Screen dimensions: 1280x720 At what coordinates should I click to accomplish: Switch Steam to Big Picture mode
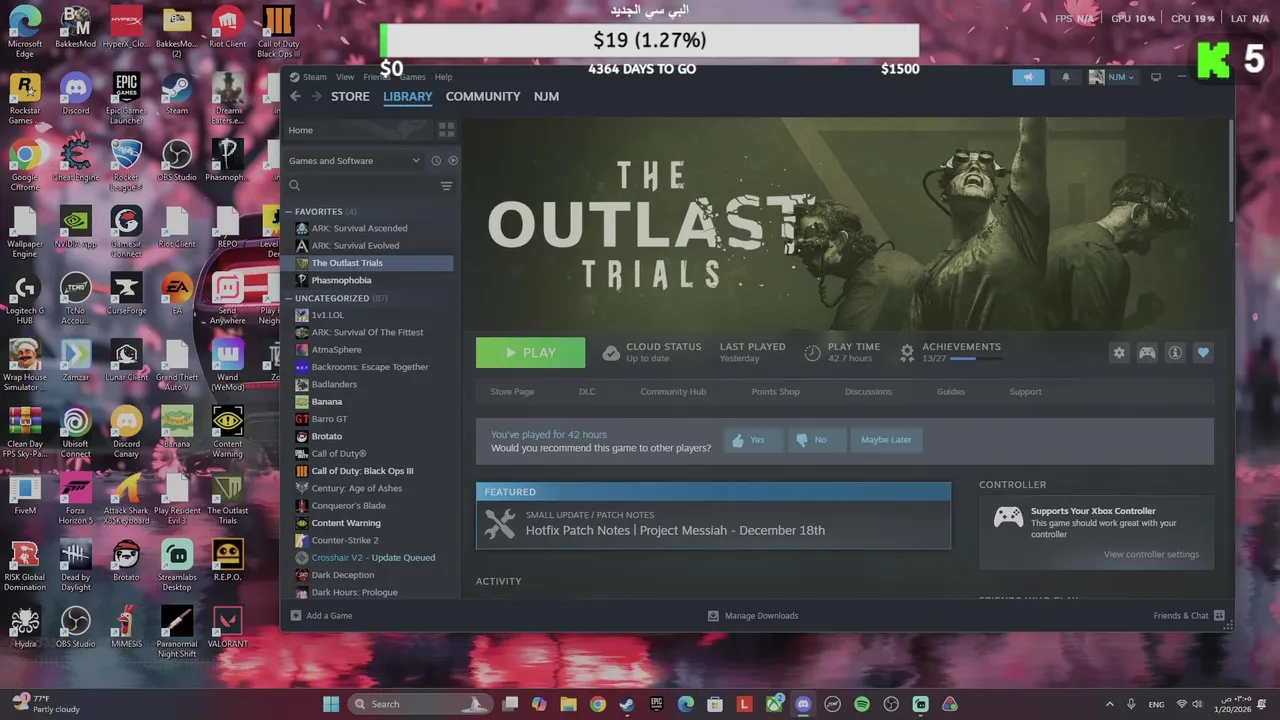click(1156, 77)
